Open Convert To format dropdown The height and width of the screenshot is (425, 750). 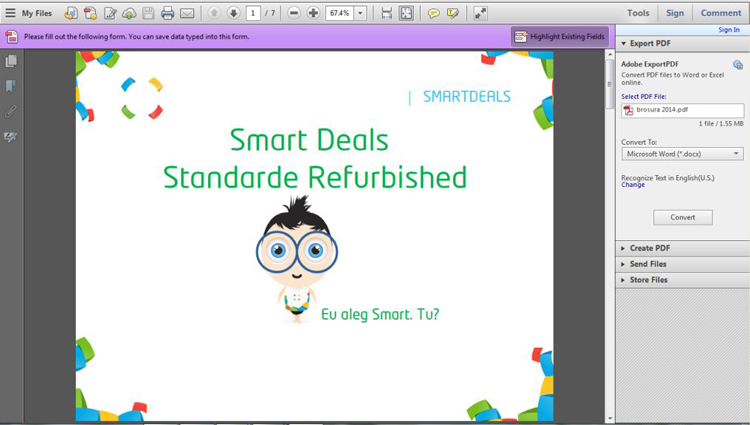coord(683,154)
